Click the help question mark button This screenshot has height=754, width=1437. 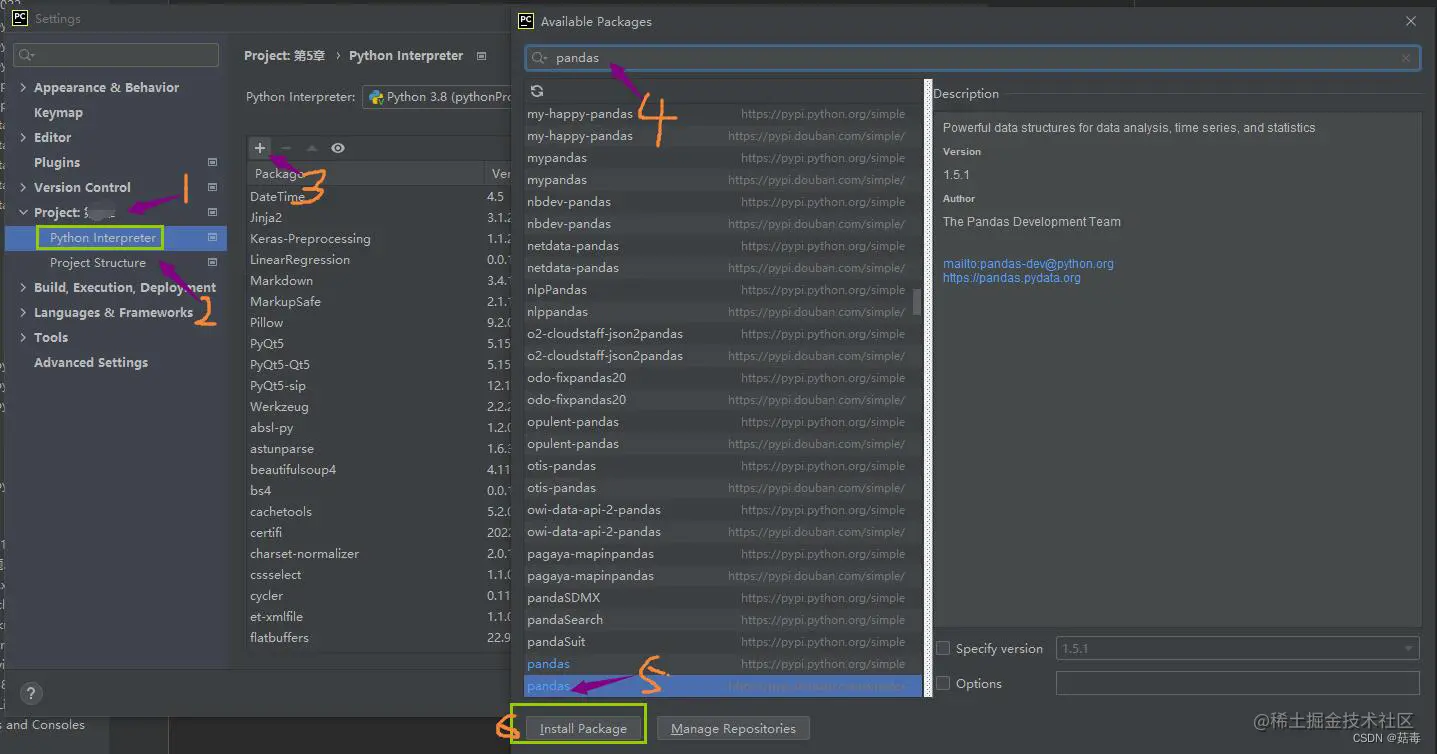(31, 693)
